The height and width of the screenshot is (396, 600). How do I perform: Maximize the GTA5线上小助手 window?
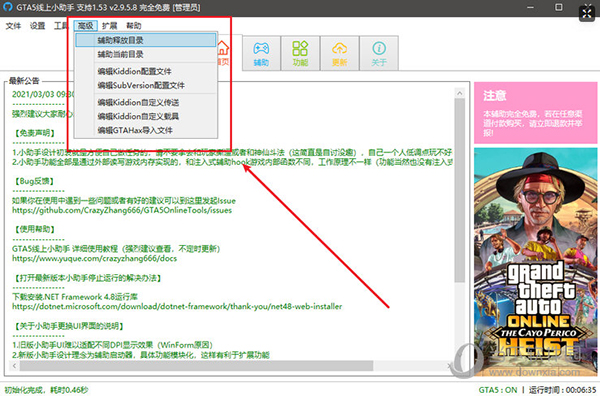tap(559, 7)
